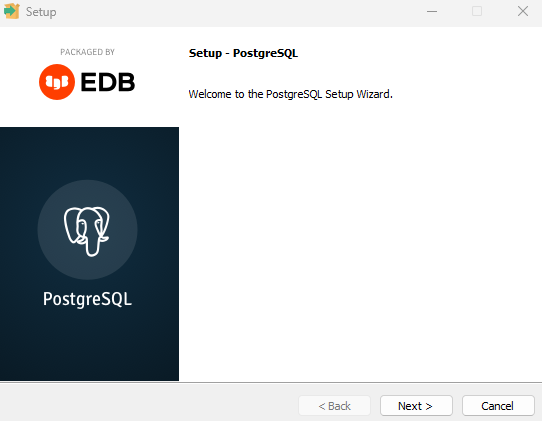The image size is (542, 421).
Task: Click the orange circular EDB logo
Action: click(57, 82)
